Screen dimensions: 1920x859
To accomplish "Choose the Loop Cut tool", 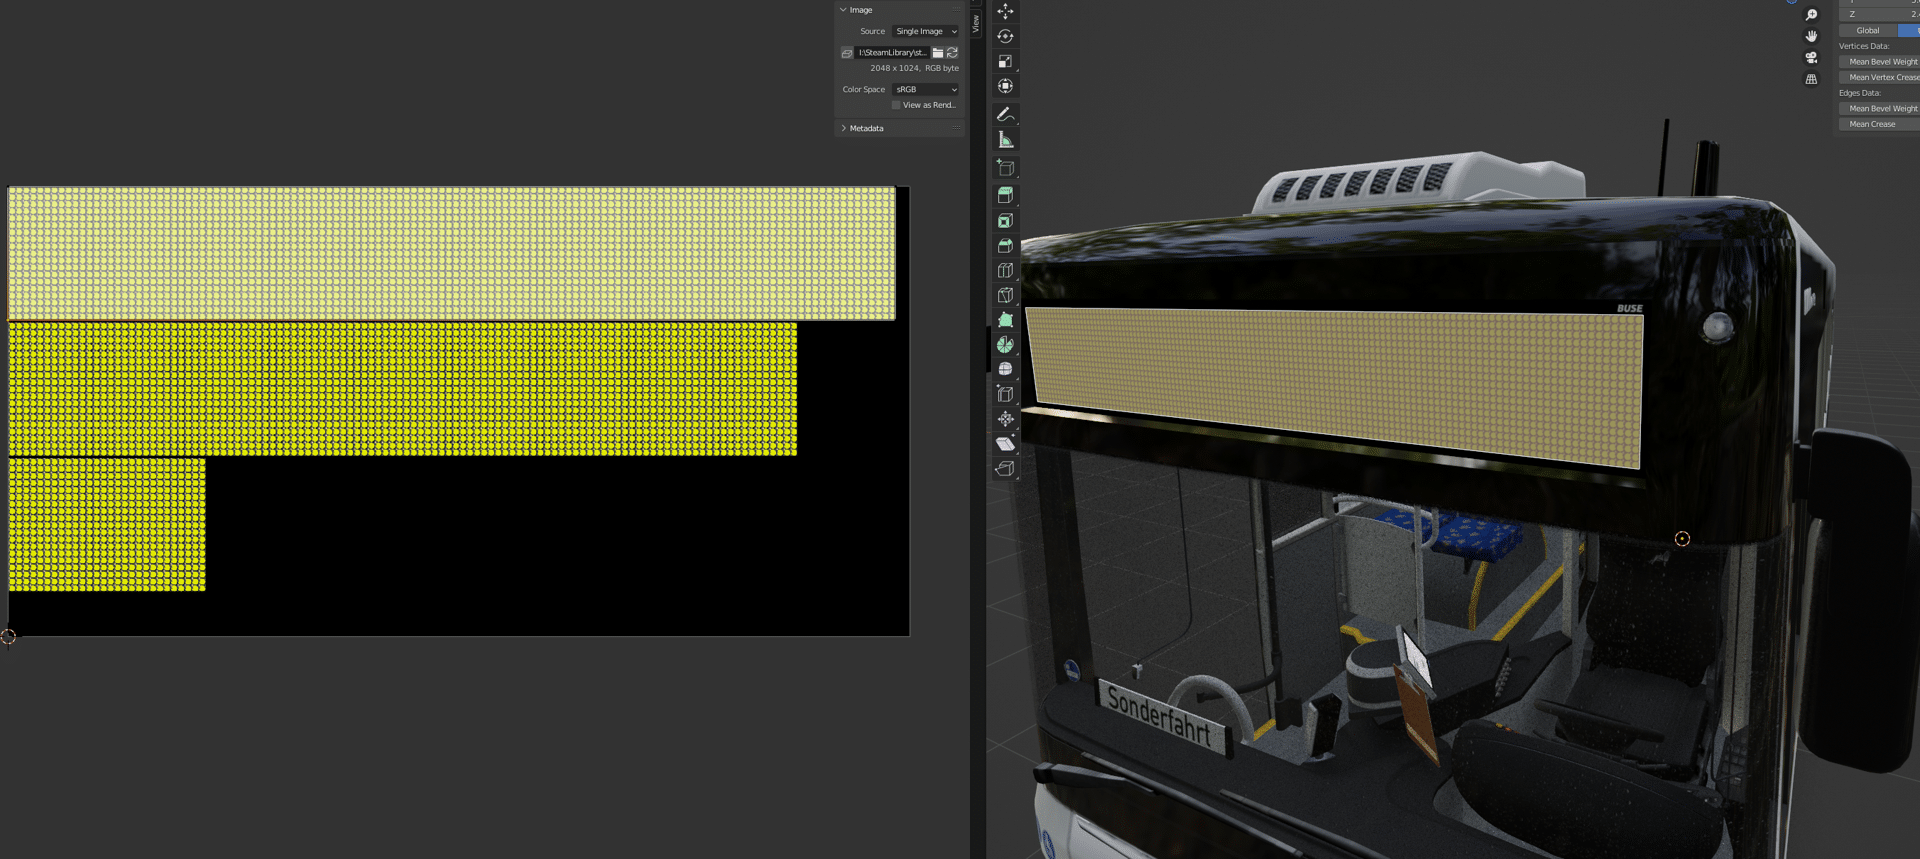I will pos(1005,270).
